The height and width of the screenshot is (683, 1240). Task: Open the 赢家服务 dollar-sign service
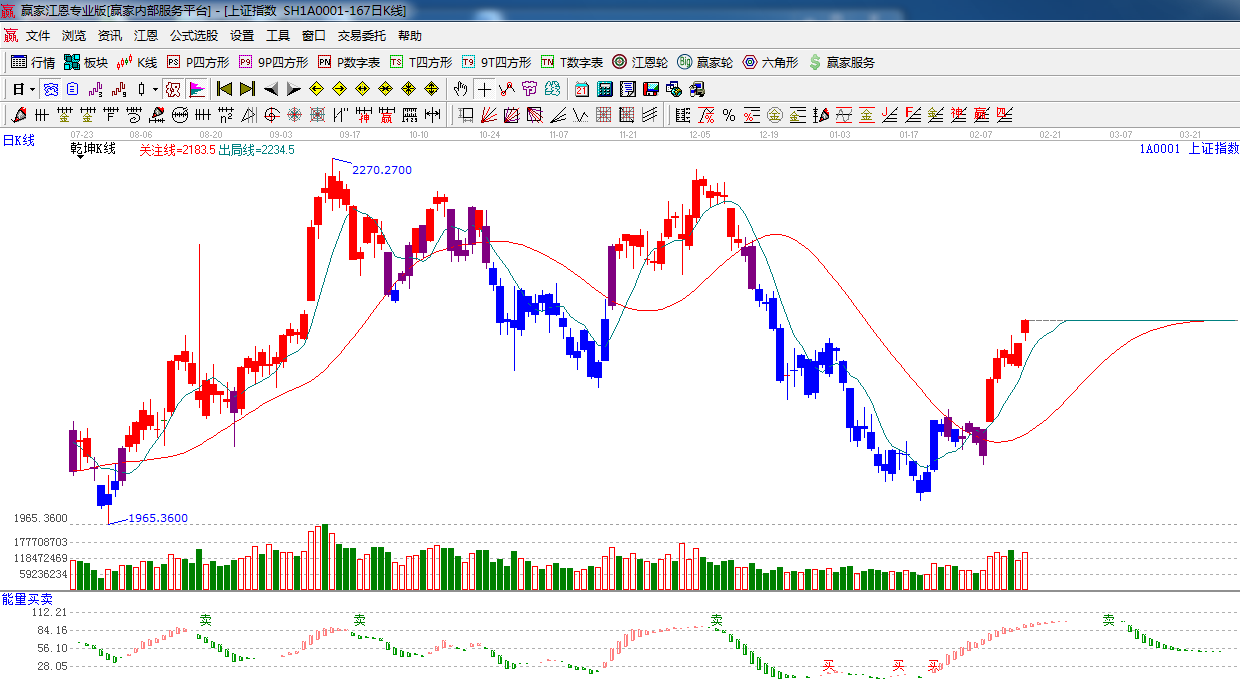(x=841, y=62)
